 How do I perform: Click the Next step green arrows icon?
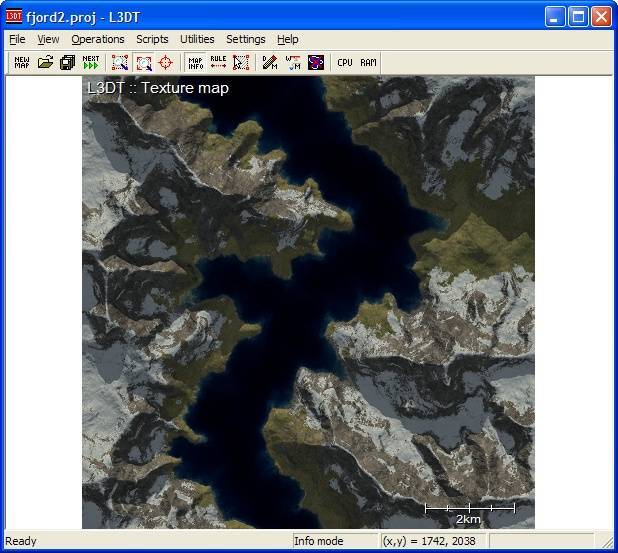coord(91,62)
